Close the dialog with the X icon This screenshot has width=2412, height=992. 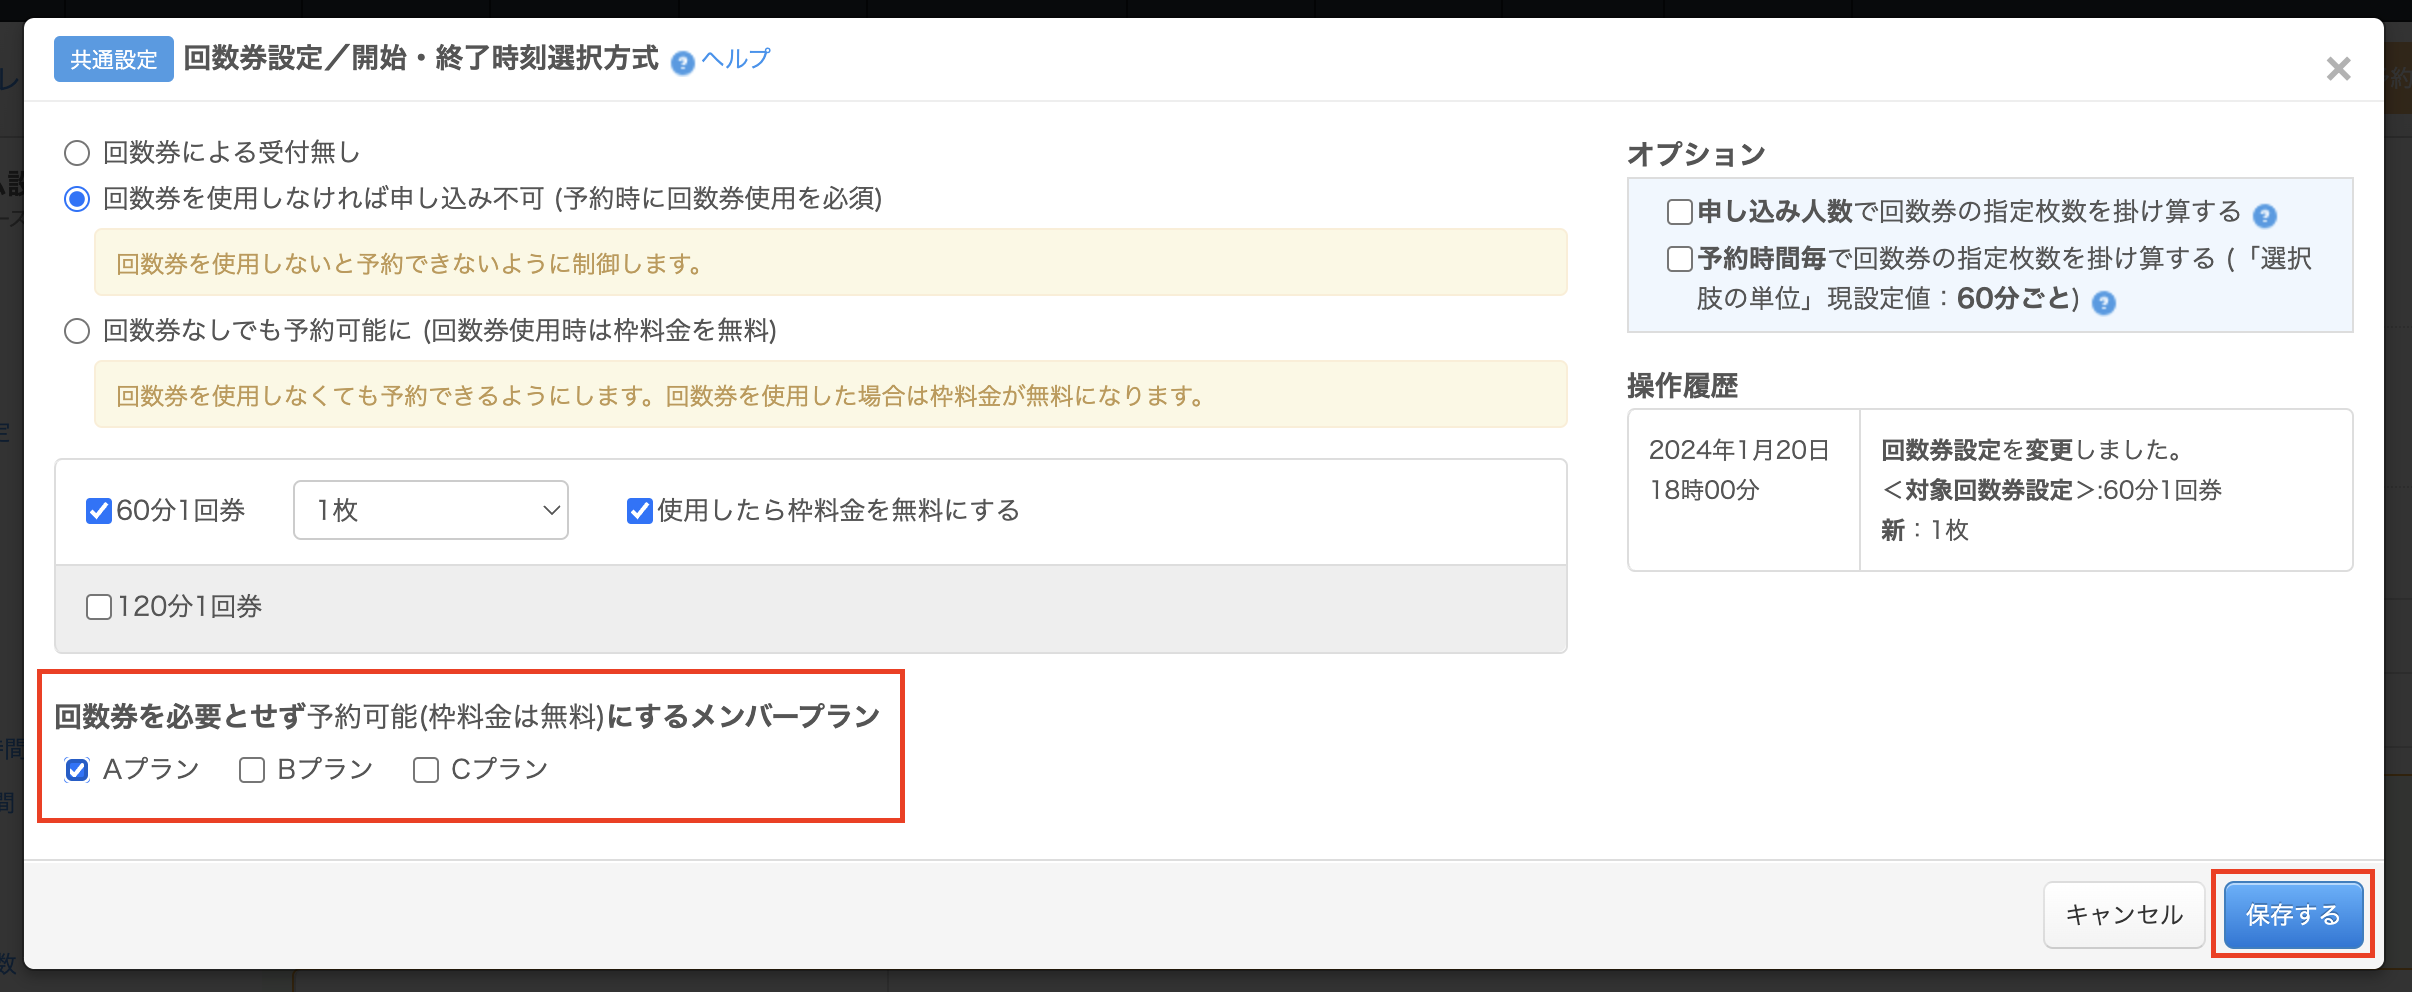[2338, 69]
